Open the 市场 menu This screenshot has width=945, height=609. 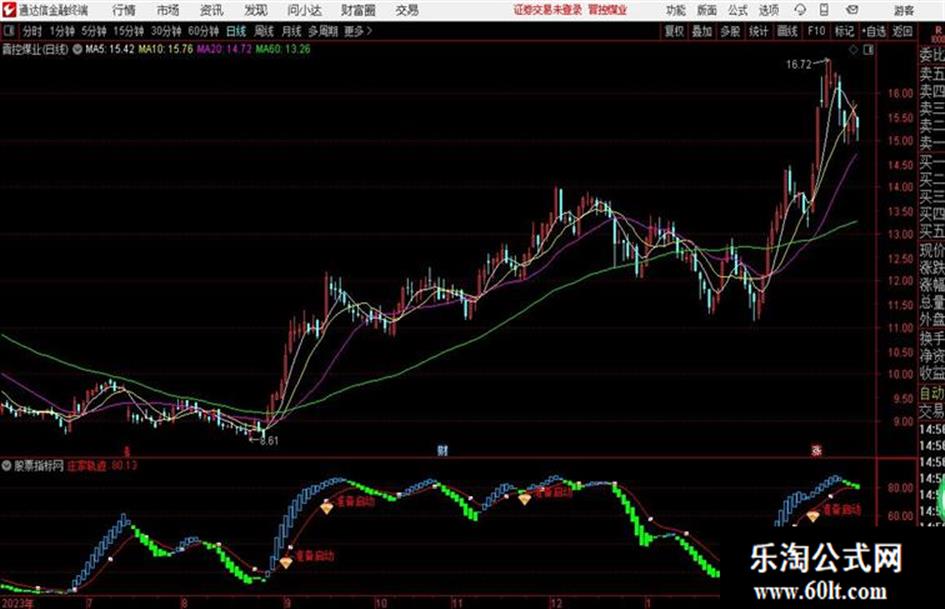point(168,10)
